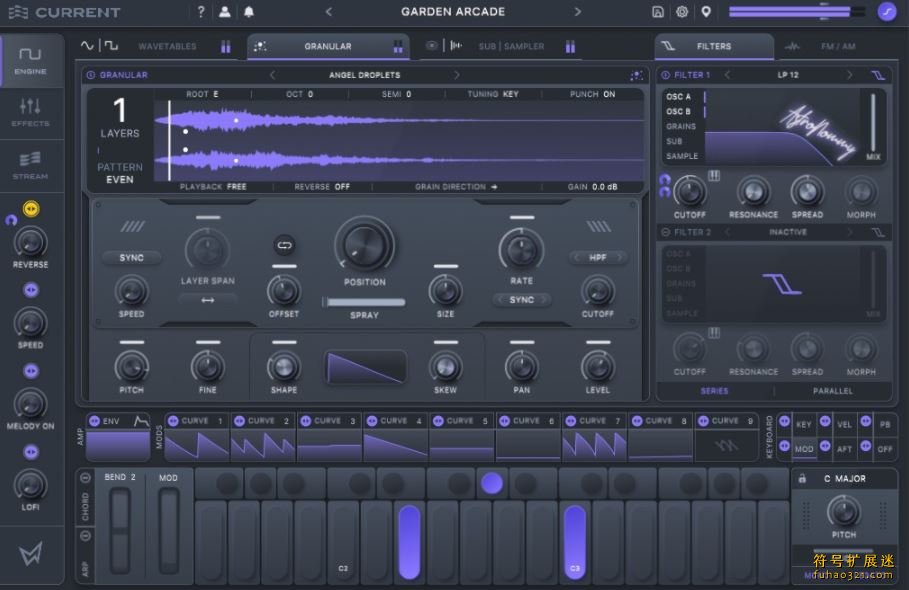Viewport: 909px width, 590px height.
Task: Click the loop icon above Offset knob
Action: 284,244
